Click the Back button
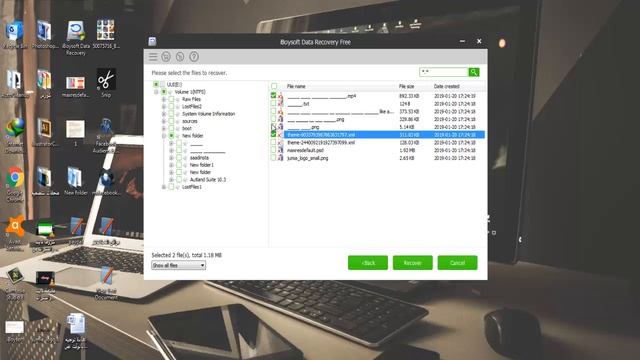The height and width of the screenshot is (360, 640). coord(368,263)
